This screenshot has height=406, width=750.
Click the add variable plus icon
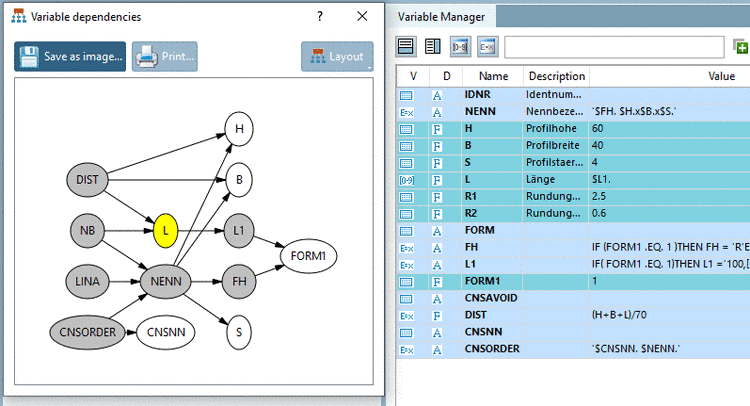coord(740,47)
